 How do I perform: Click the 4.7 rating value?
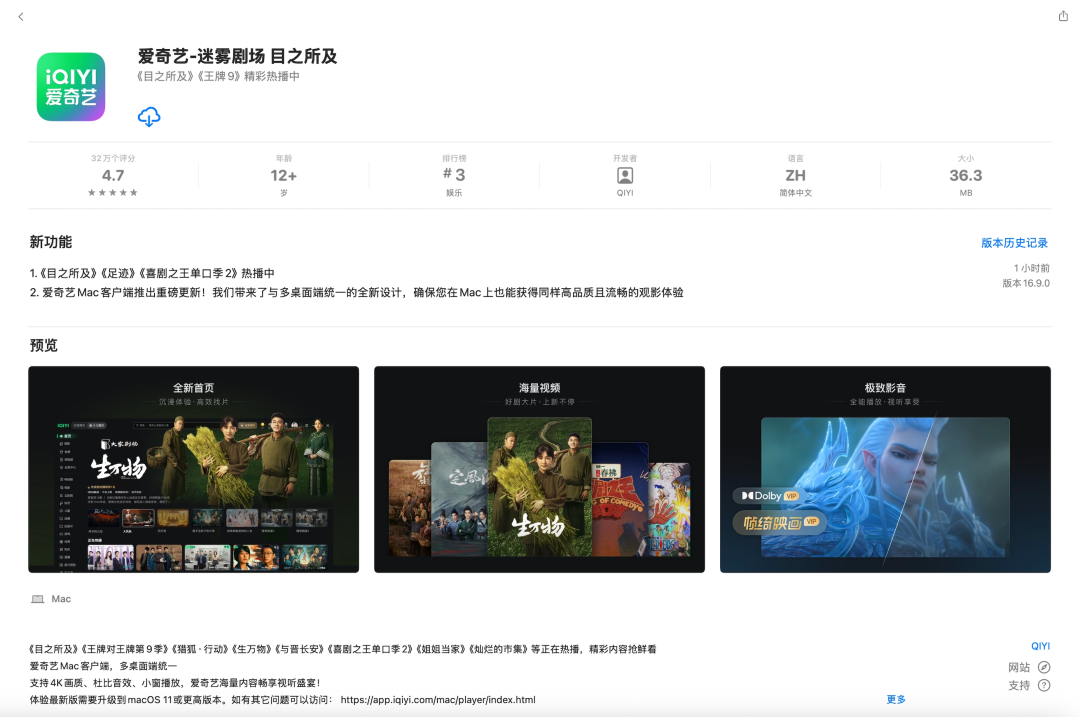click(113, 176)
